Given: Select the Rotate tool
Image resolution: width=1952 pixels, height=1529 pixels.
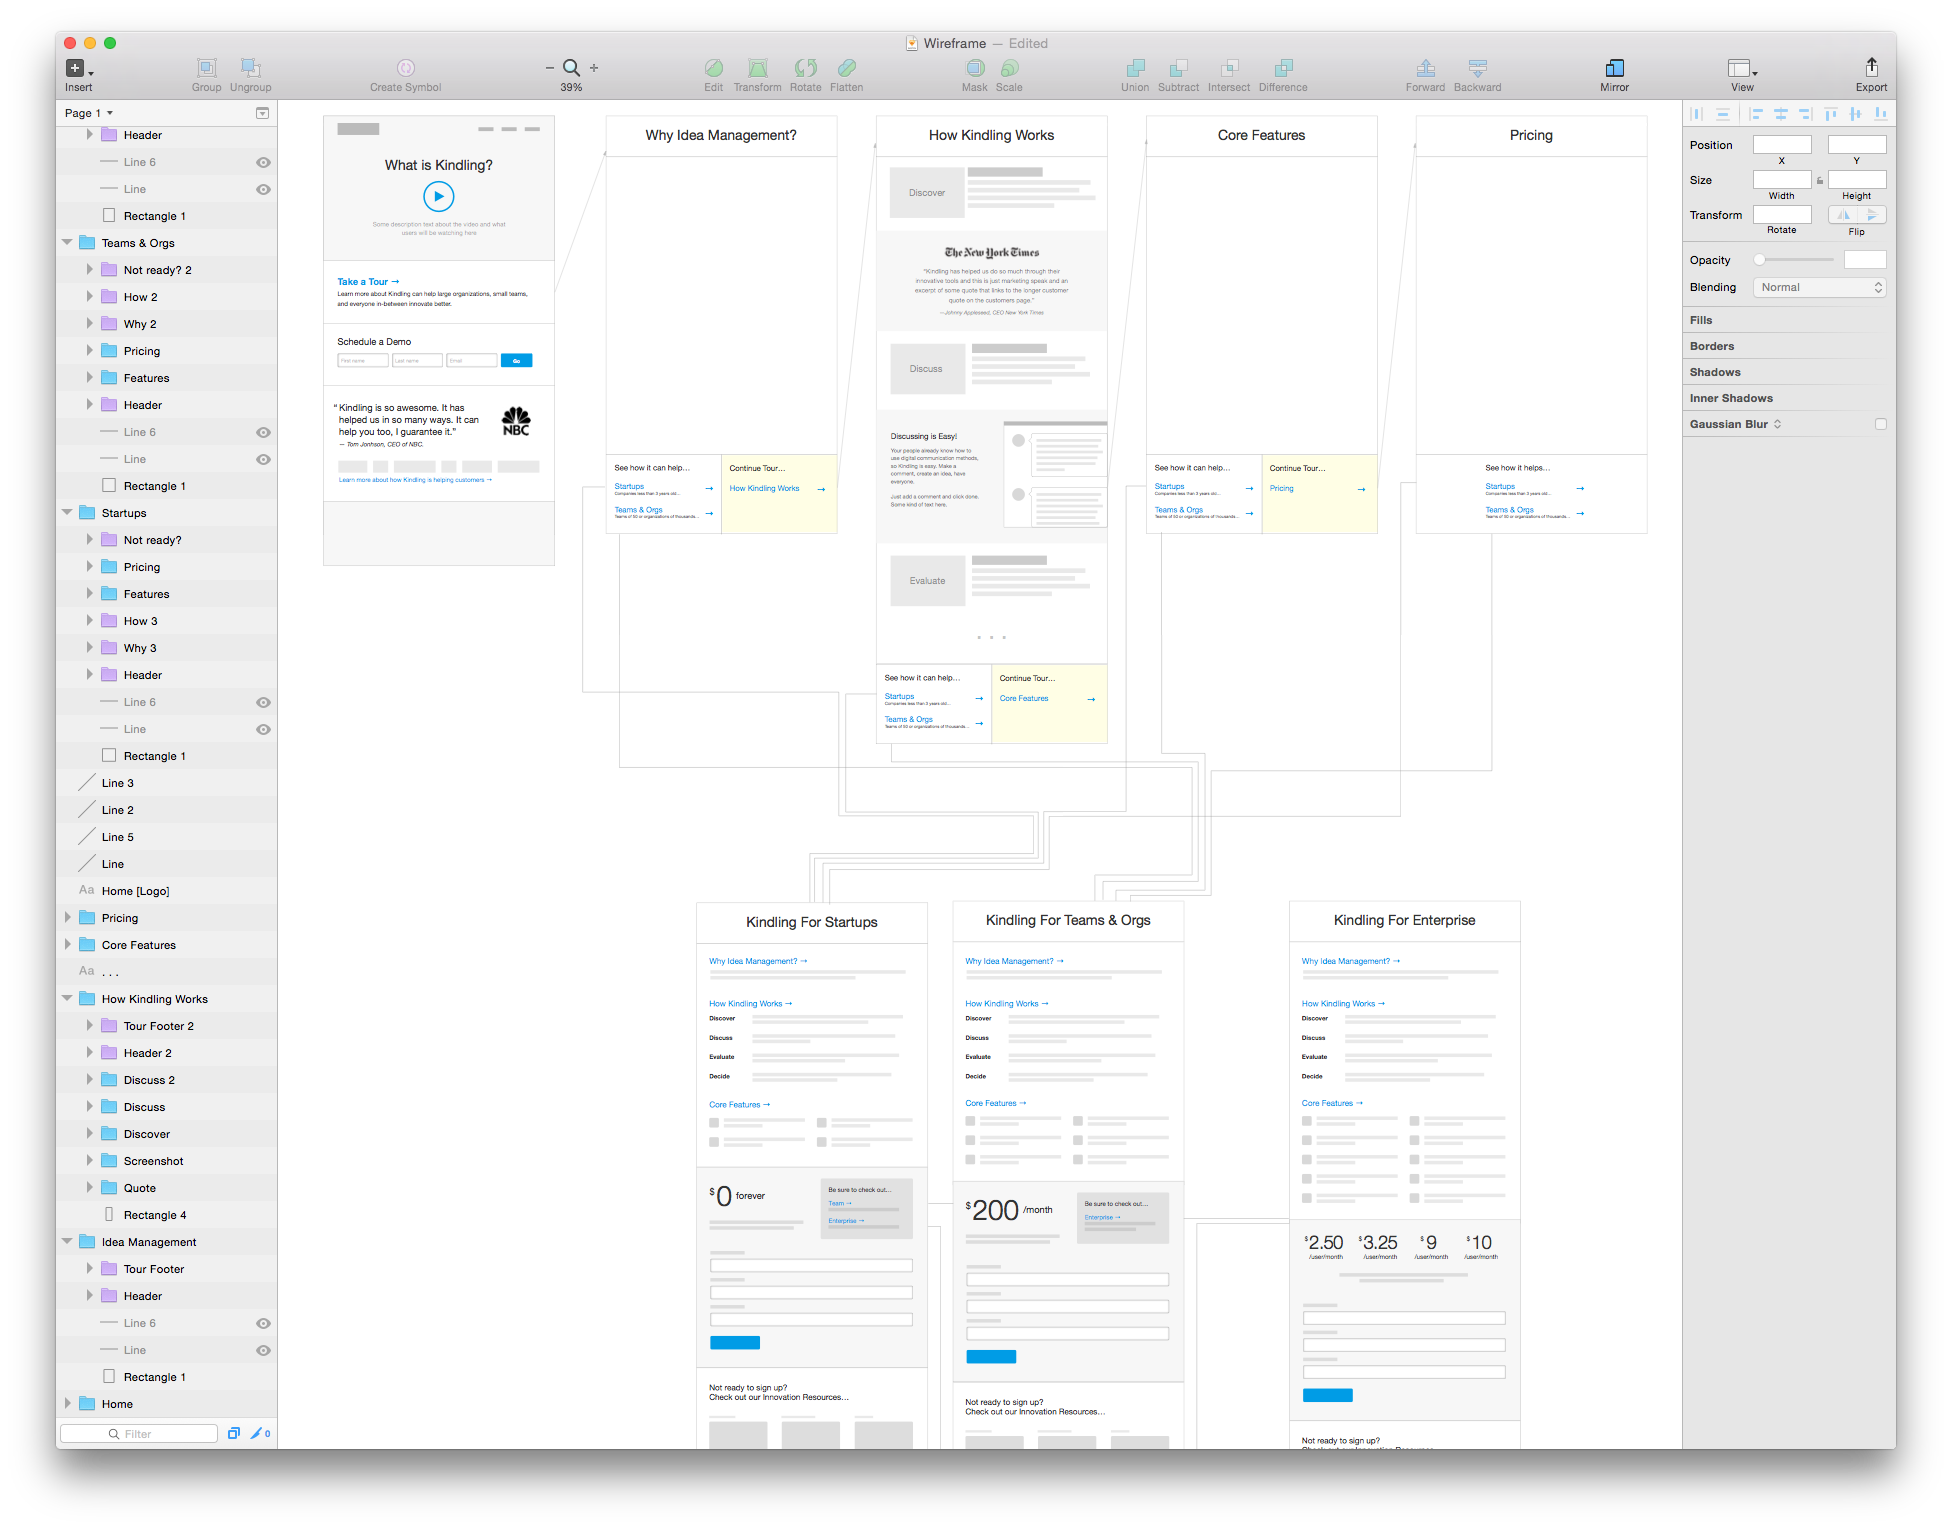Looking at the screenshot, I should click(x=805, y=67).
